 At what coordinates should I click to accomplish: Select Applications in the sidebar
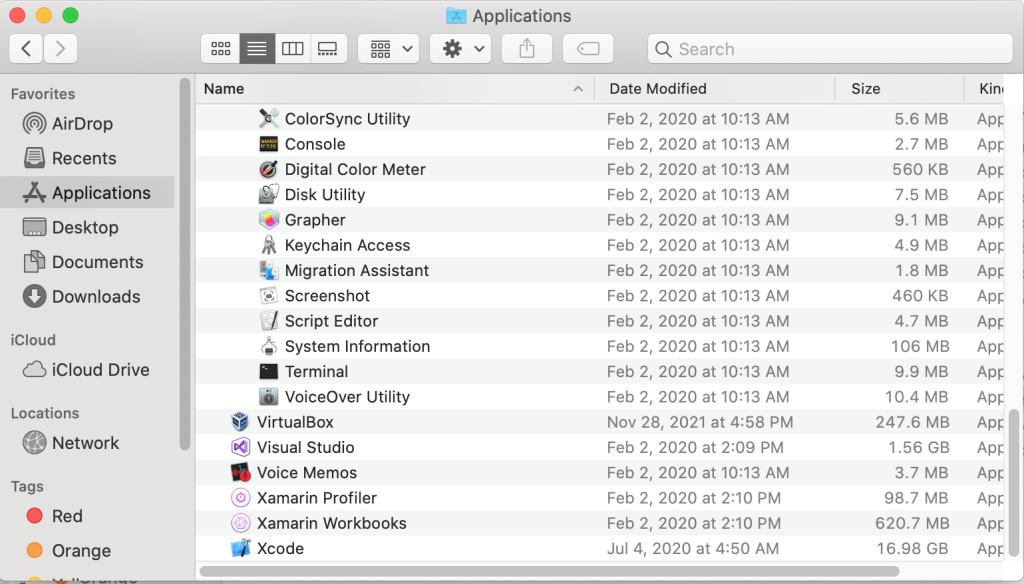(87, 193)
